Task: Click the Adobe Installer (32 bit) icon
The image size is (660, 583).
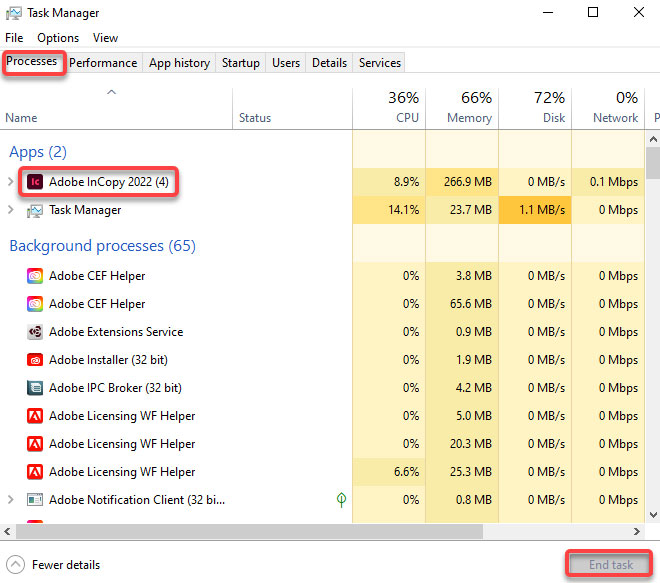Action: point(35,360)
